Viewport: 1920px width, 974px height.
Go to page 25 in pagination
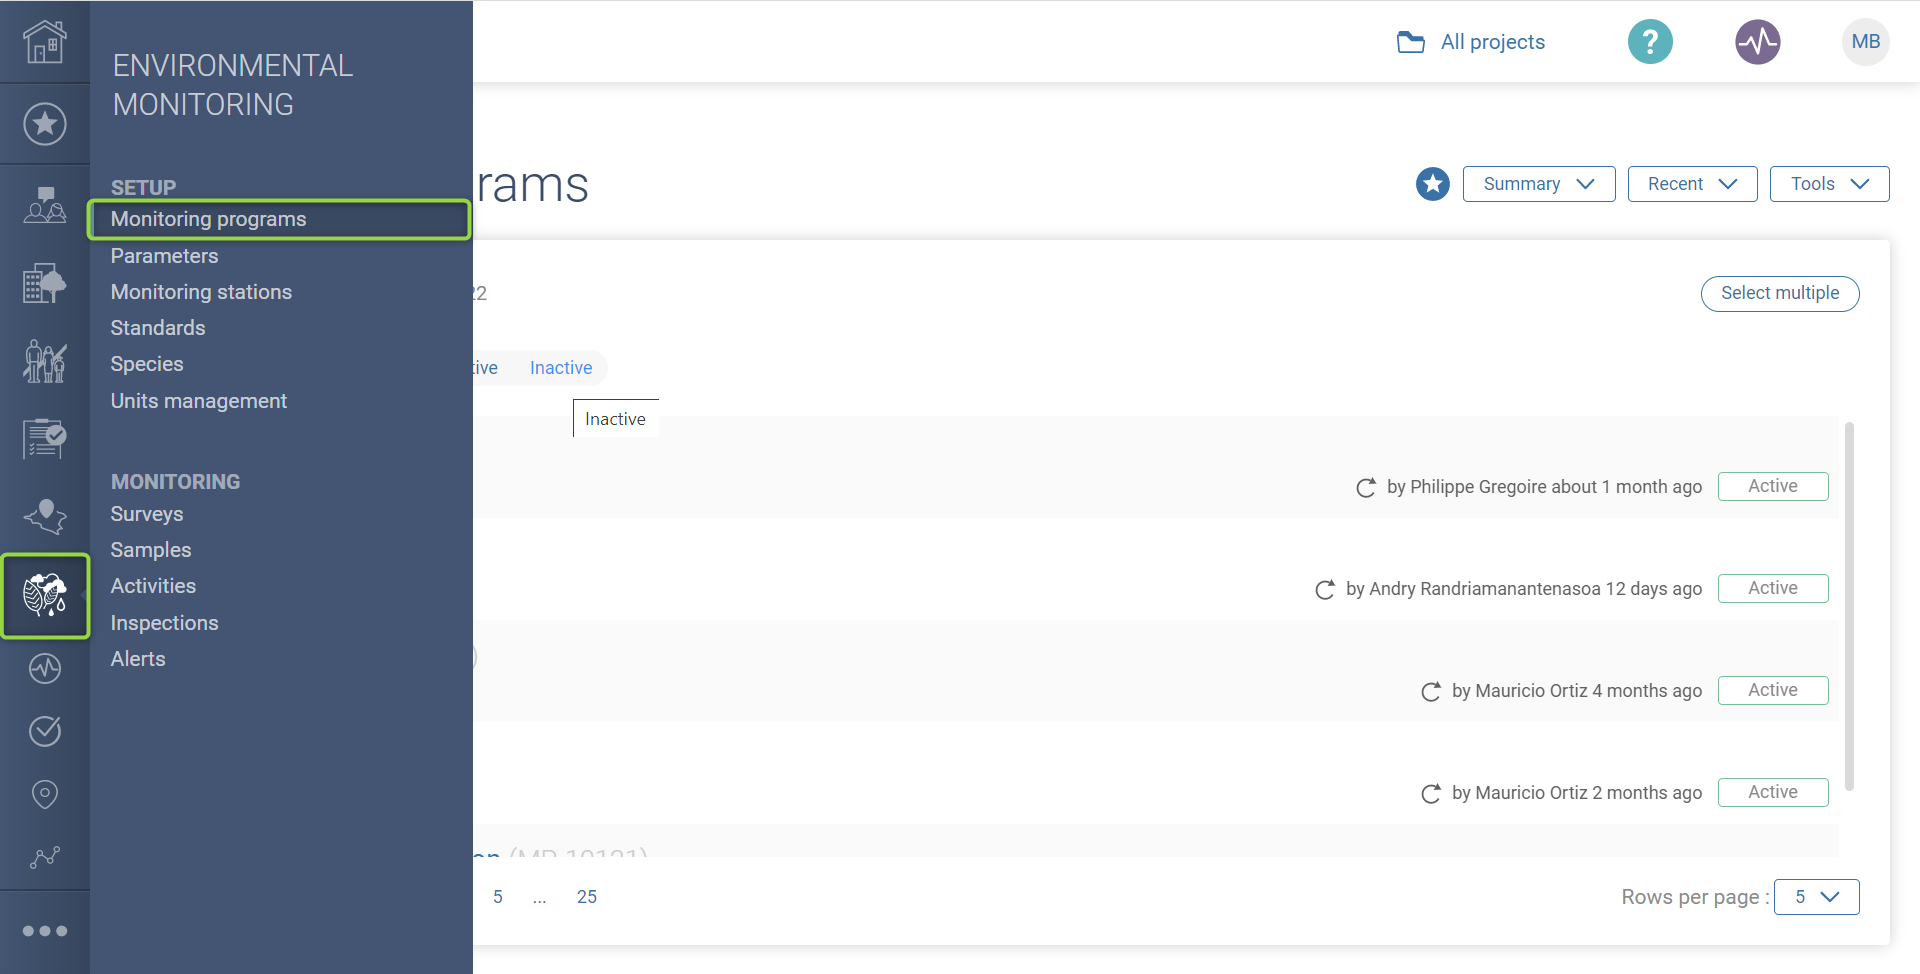click(x=586, y=897)
